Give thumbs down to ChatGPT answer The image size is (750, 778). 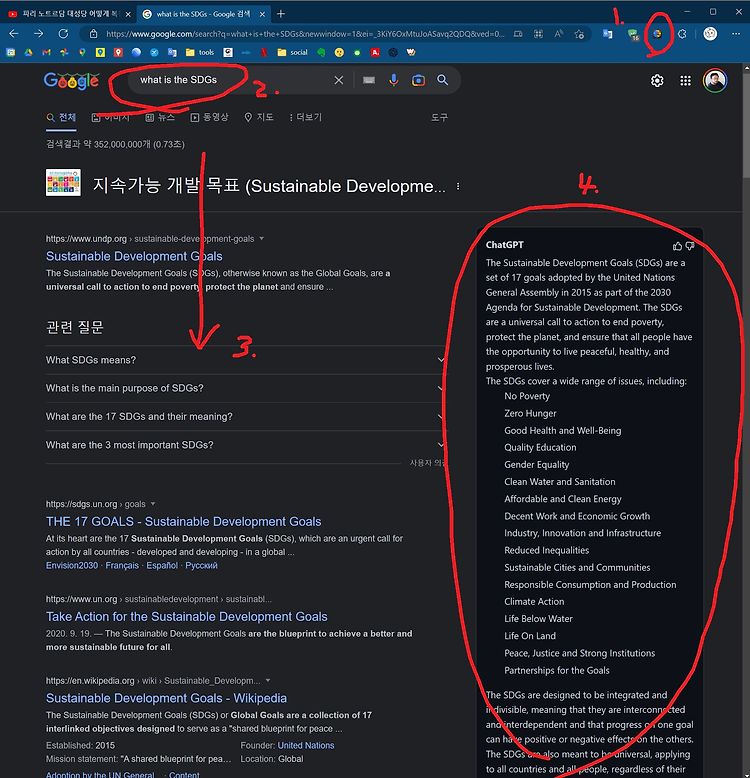click(689, 246)
